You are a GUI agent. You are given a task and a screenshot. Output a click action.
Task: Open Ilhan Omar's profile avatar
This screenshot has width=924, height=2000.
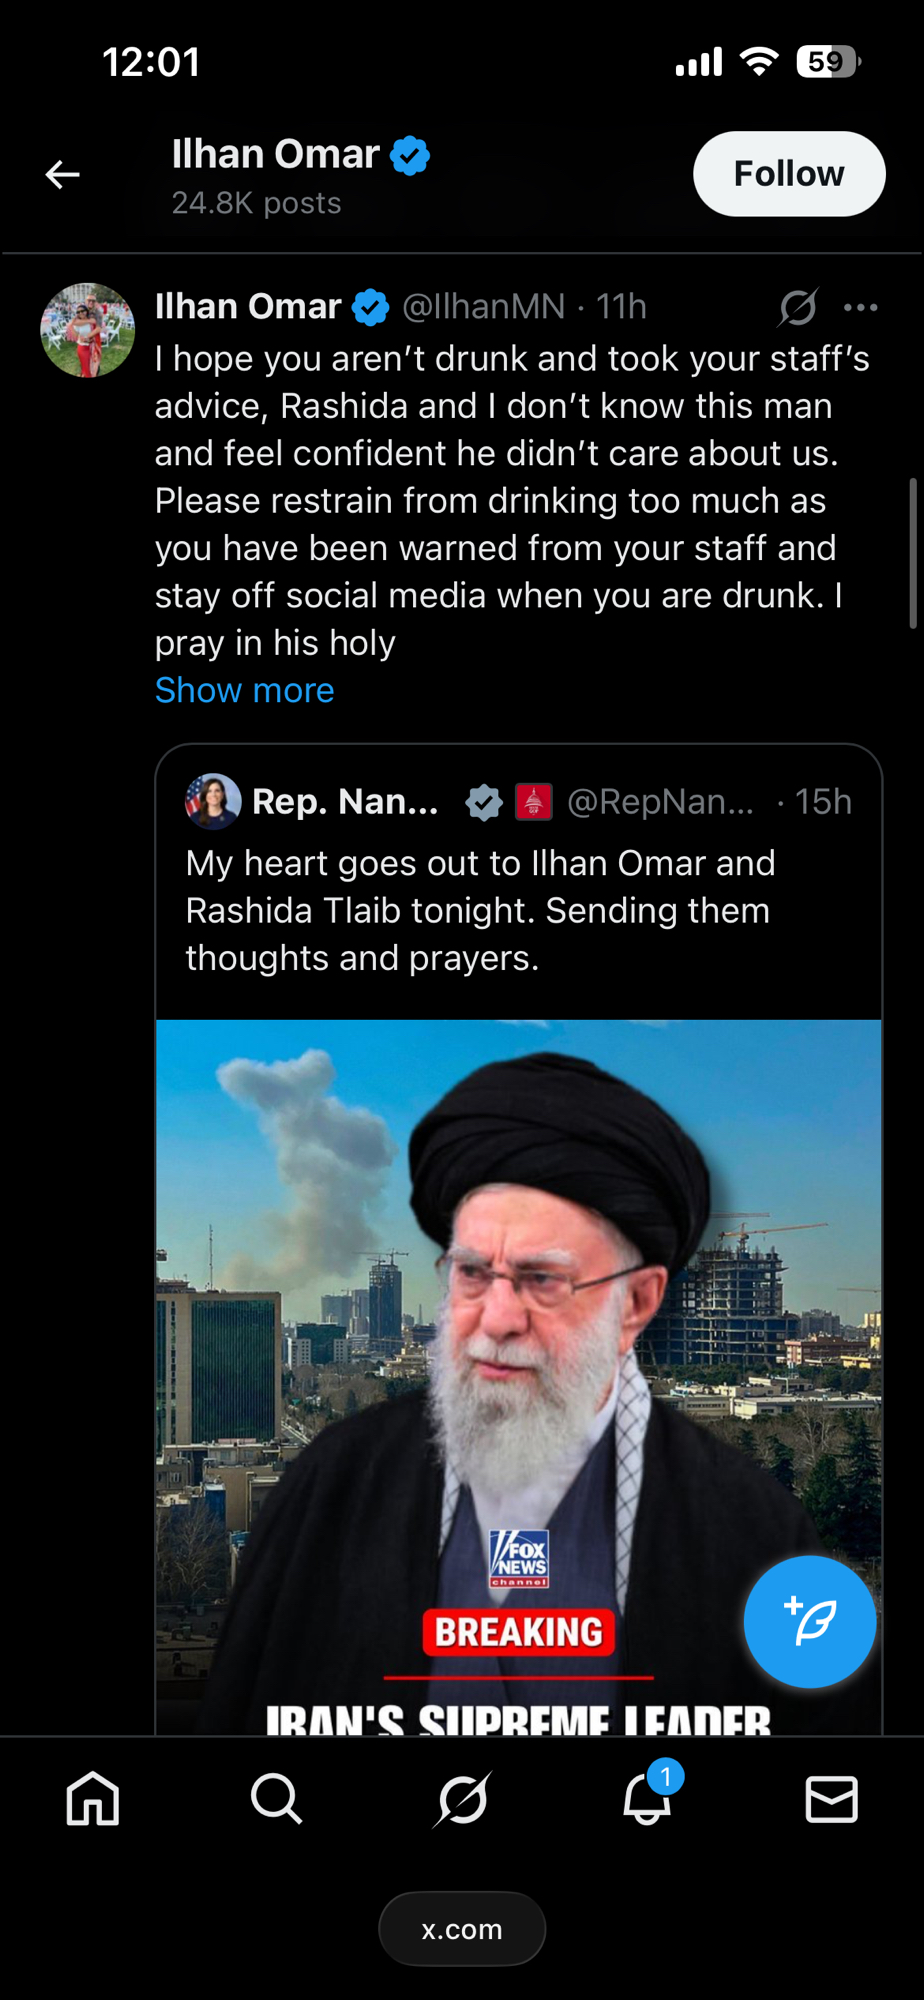[x=88, y=330]
